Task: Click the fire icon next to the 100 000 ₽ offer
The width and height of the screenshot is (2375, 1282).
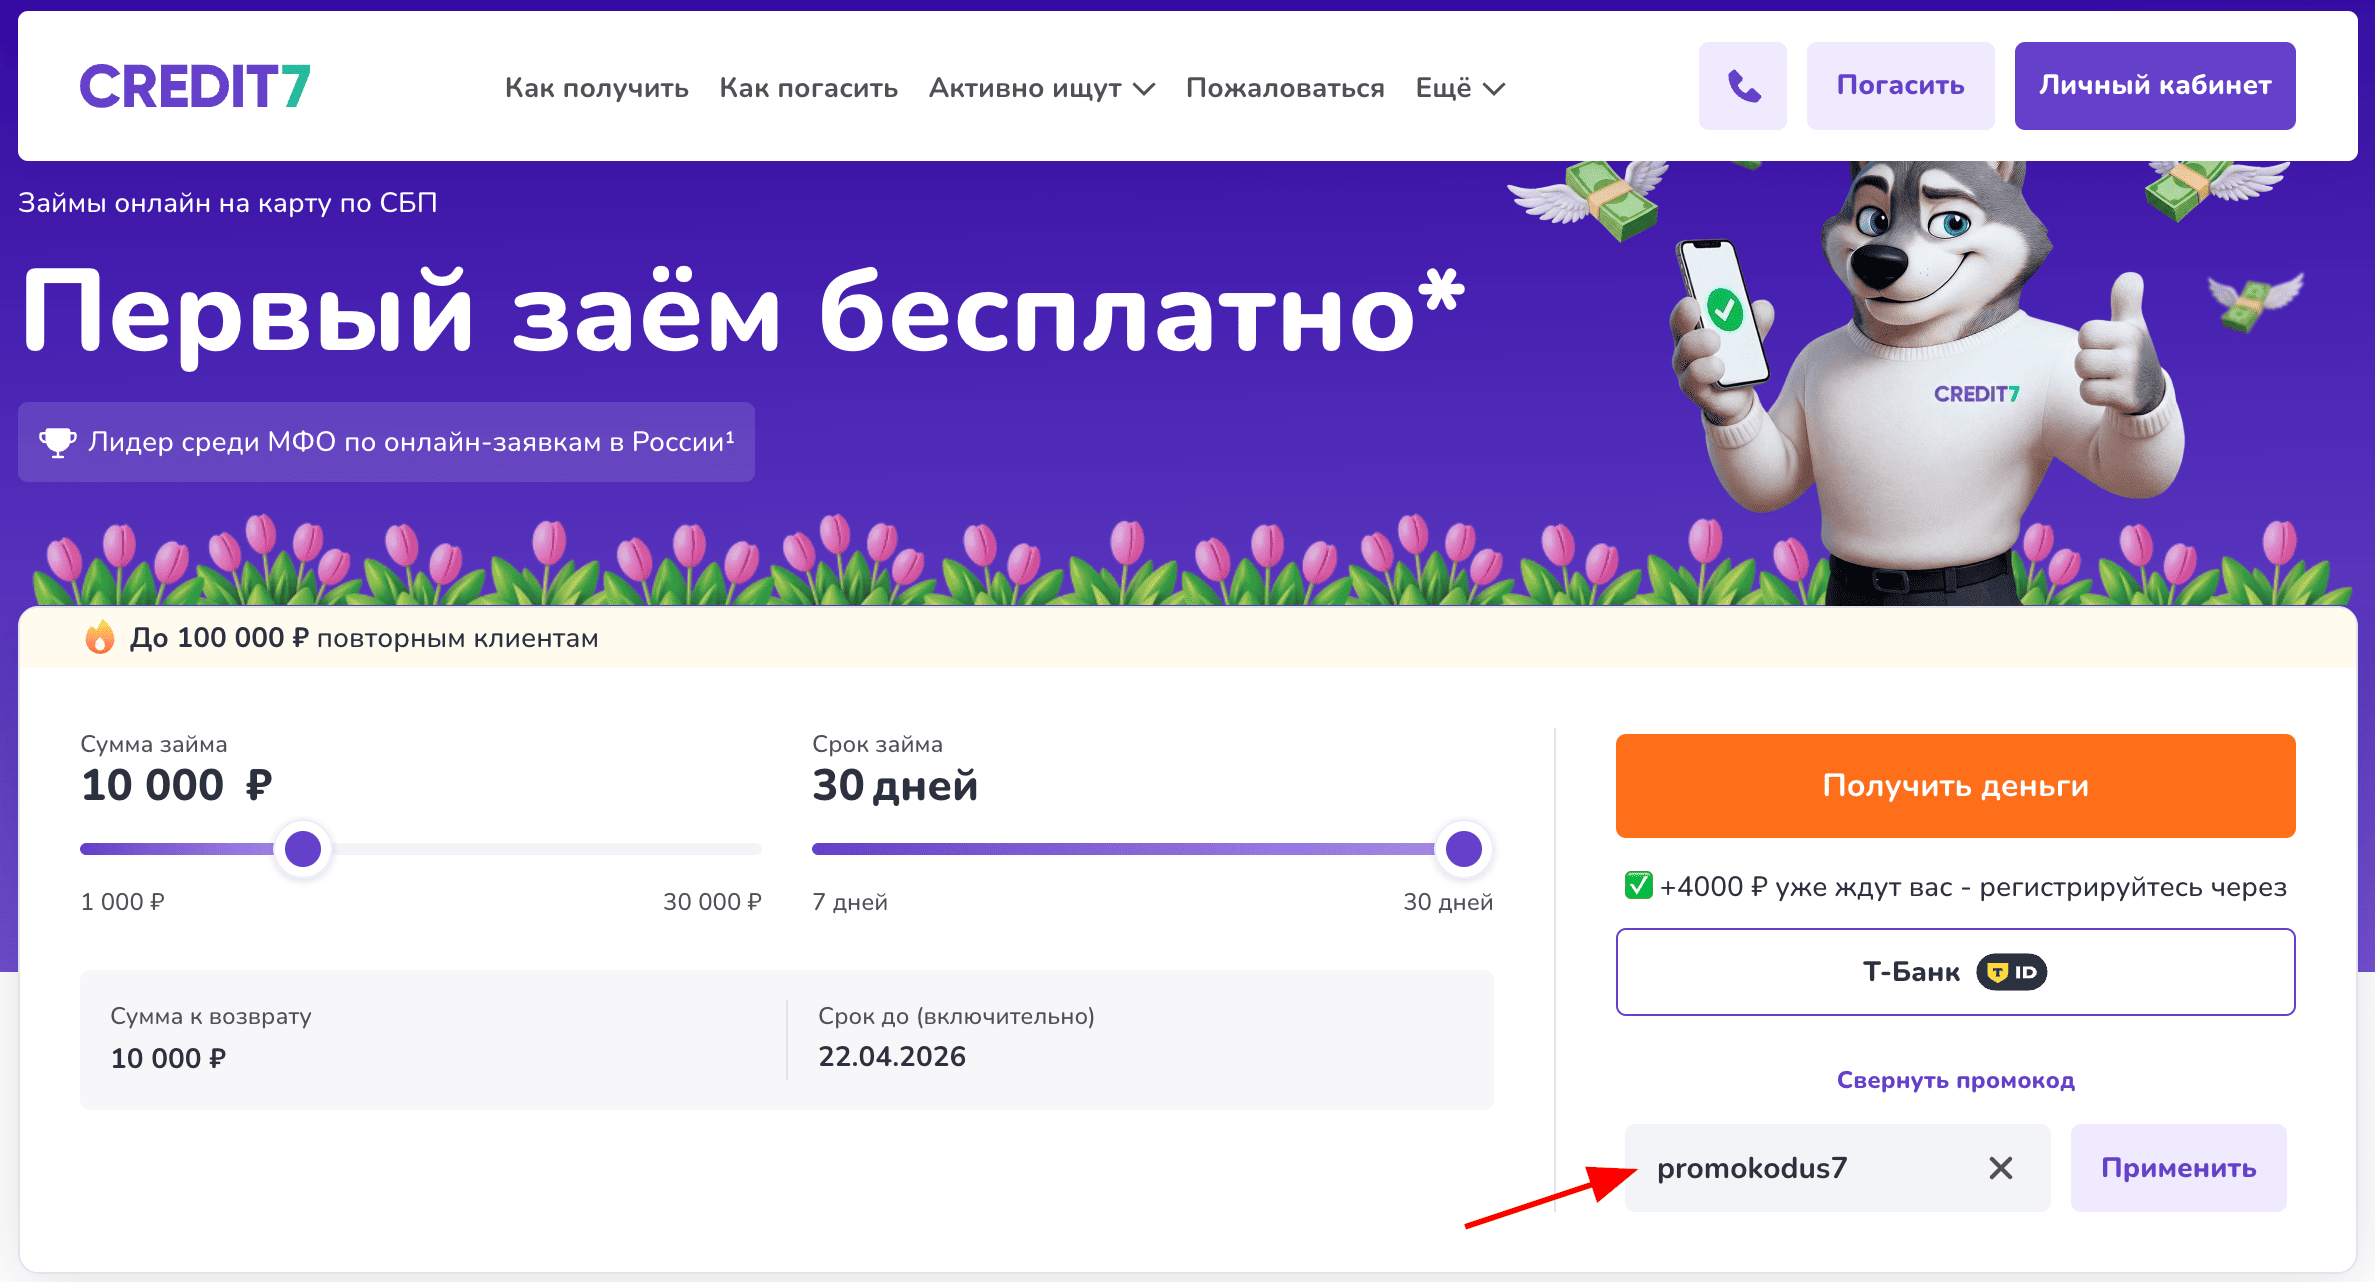Action: tap(101, 637)
